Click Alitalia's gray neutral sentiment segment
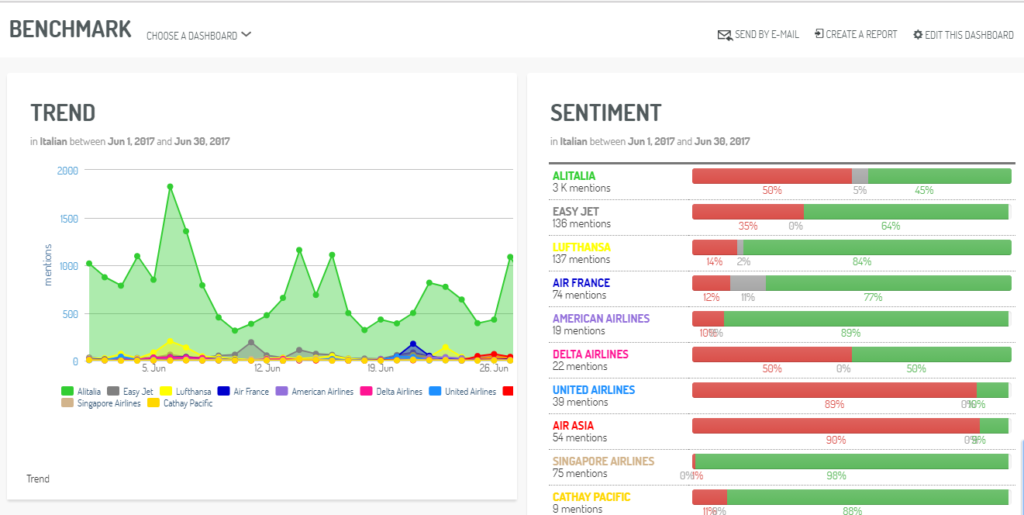 point(860,176)
